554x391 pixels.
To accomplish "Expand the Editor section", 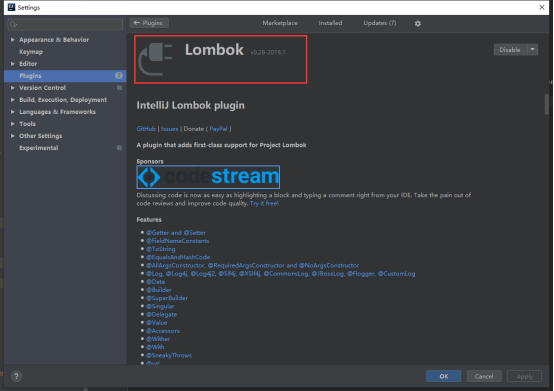I will pos(13,64).
